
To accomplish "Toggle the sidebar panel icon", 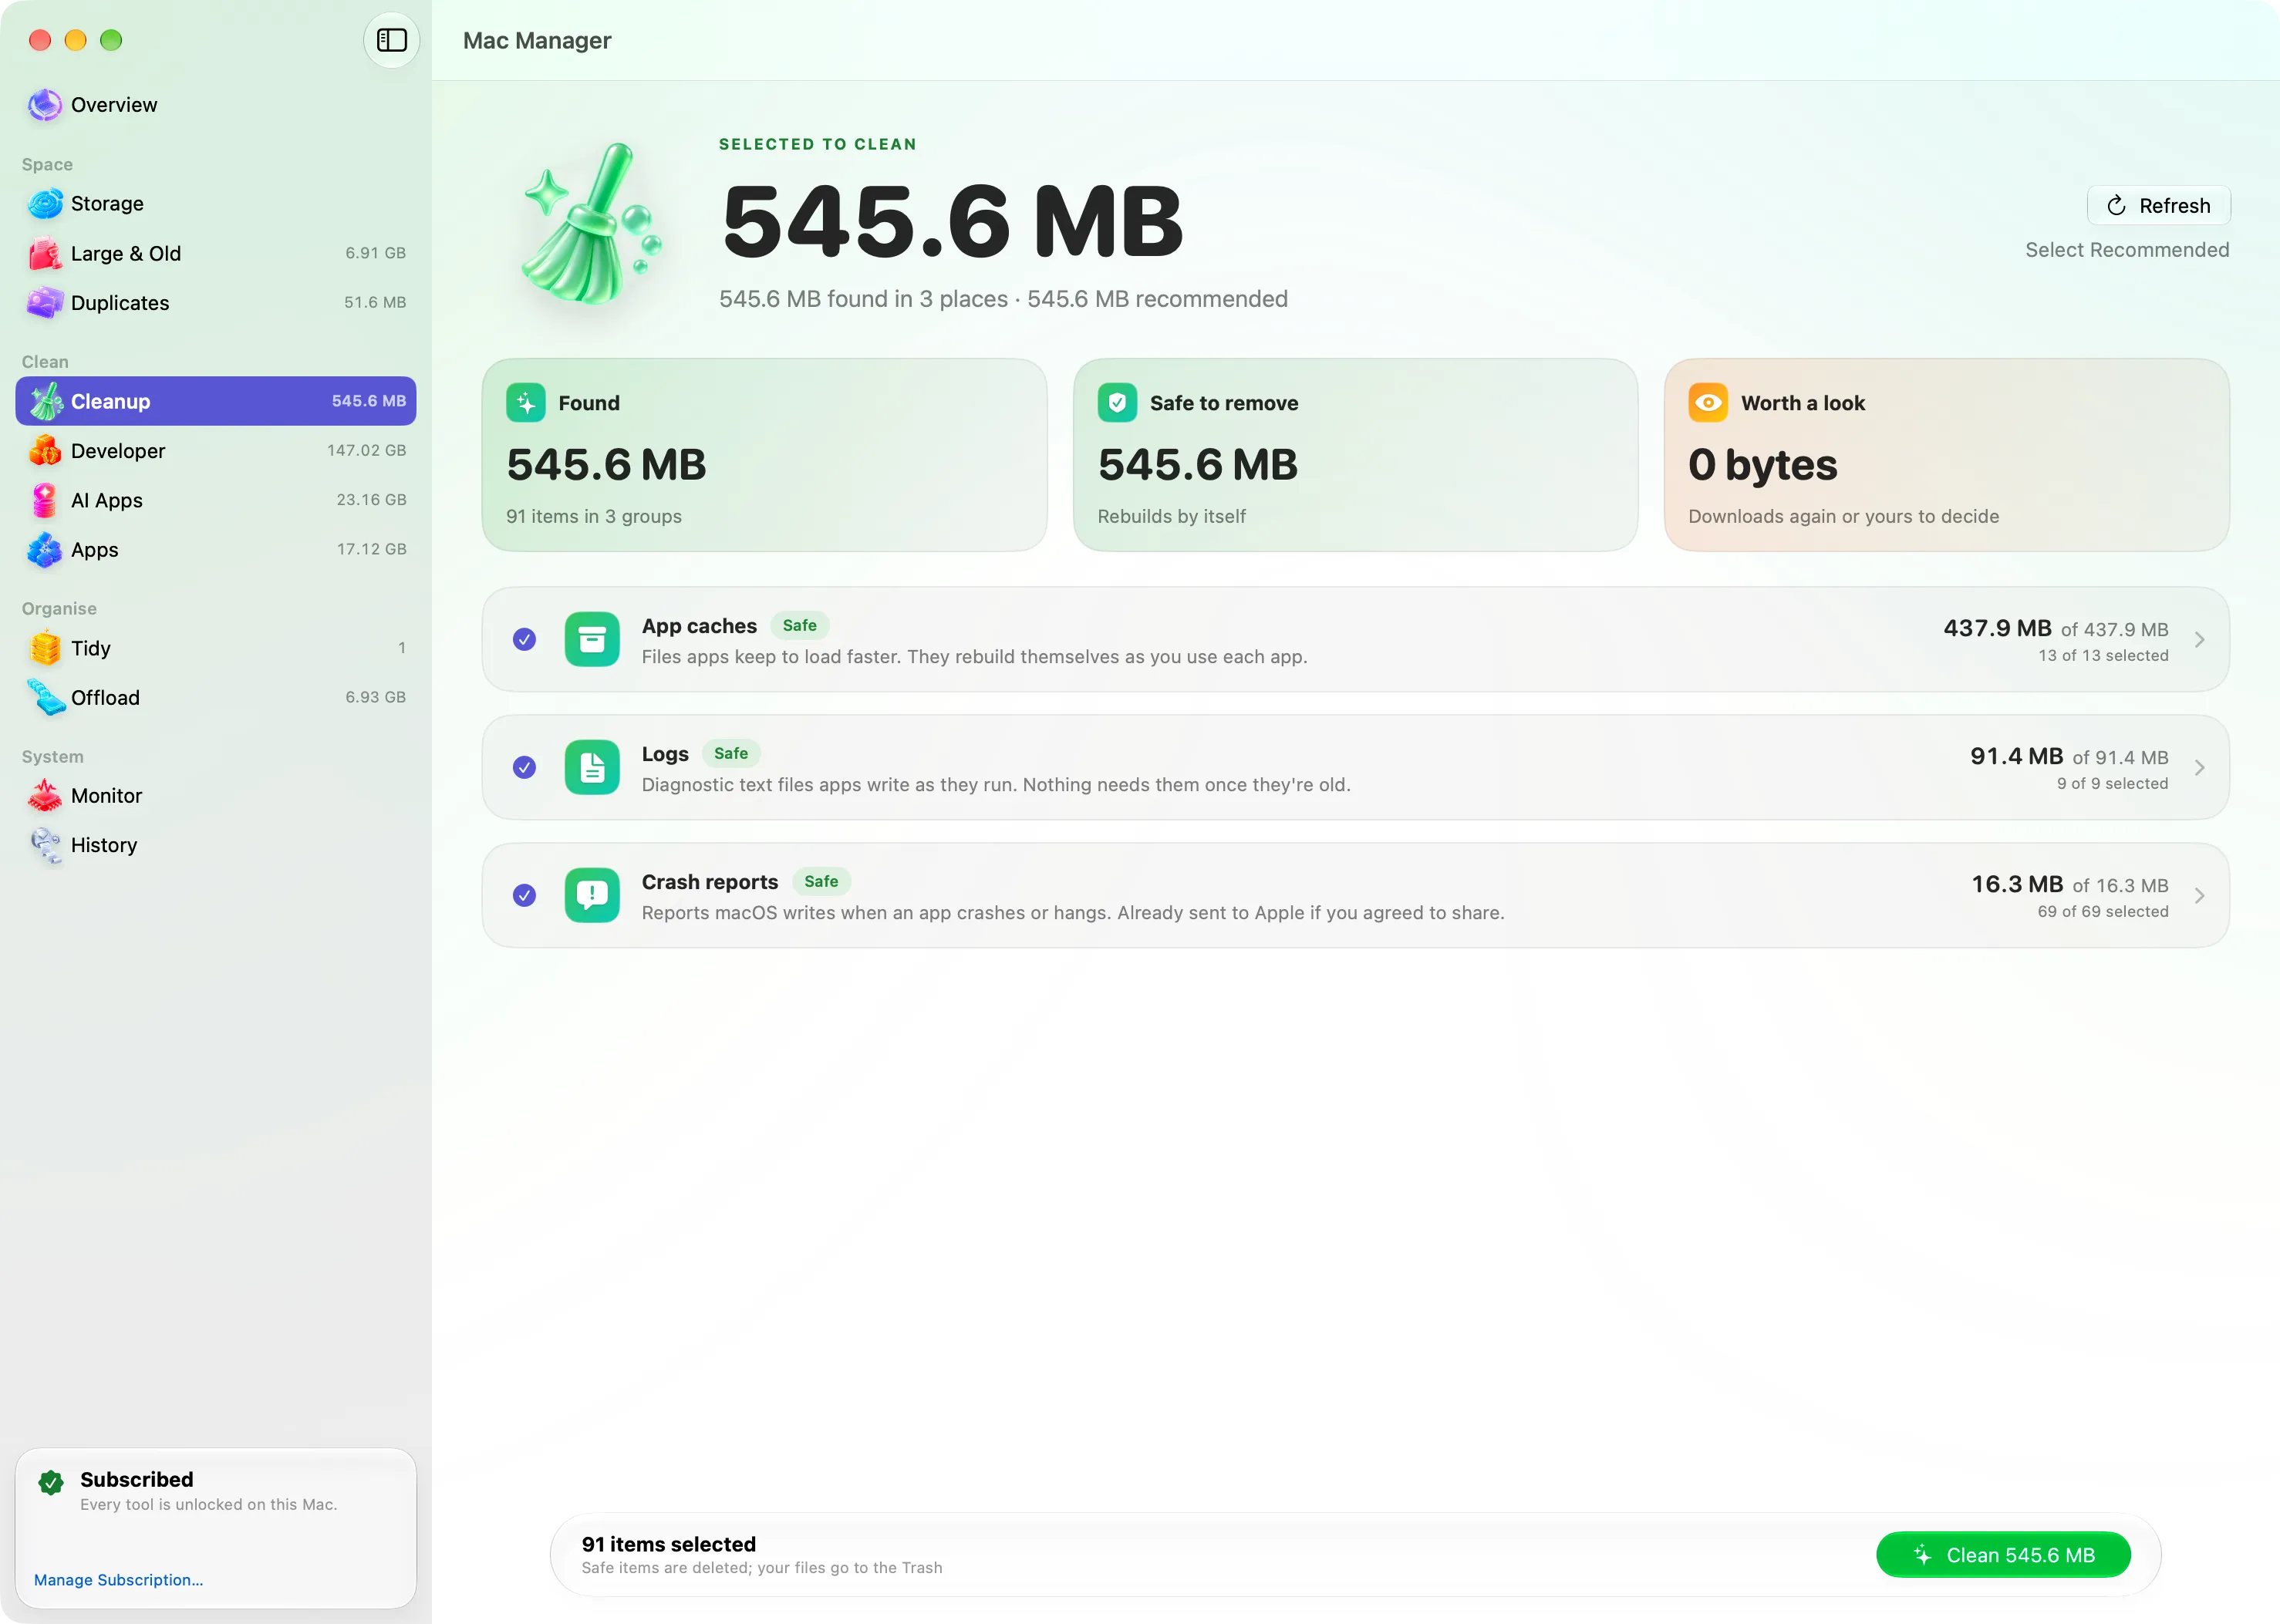I will point(391,40).
